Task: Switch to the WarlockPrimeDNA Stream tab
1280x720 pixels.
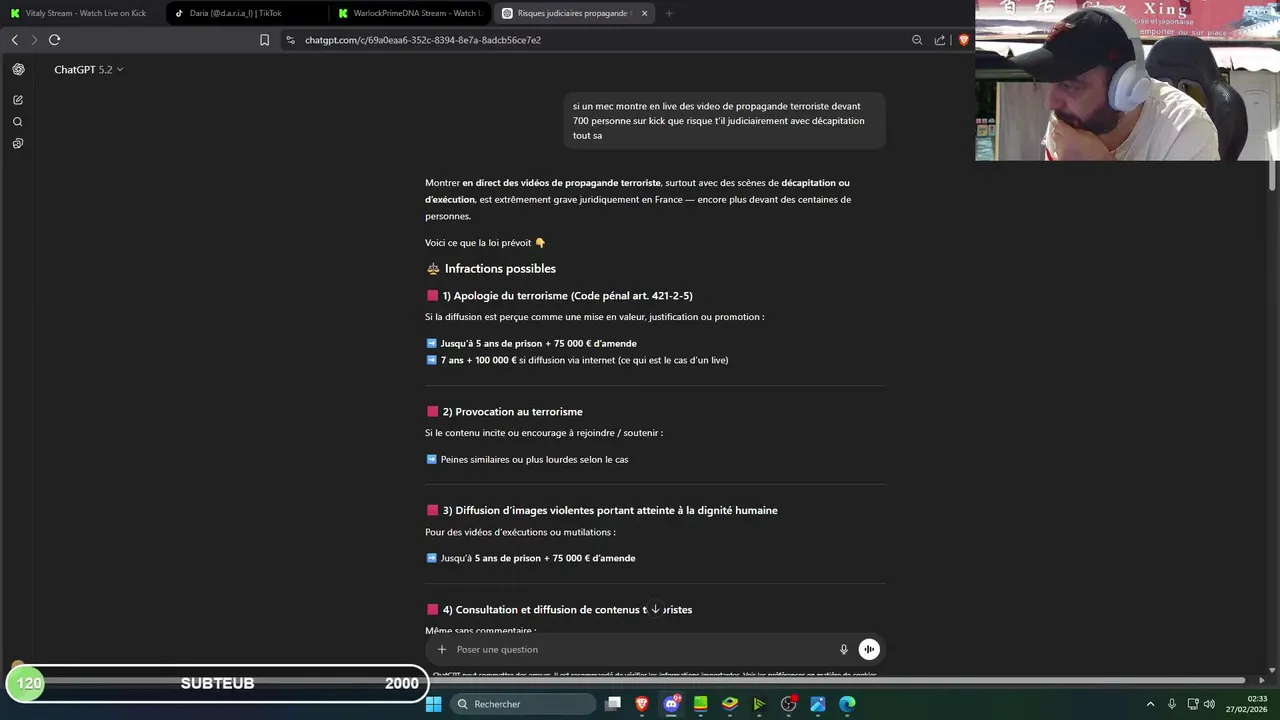Action: (410, 13)
